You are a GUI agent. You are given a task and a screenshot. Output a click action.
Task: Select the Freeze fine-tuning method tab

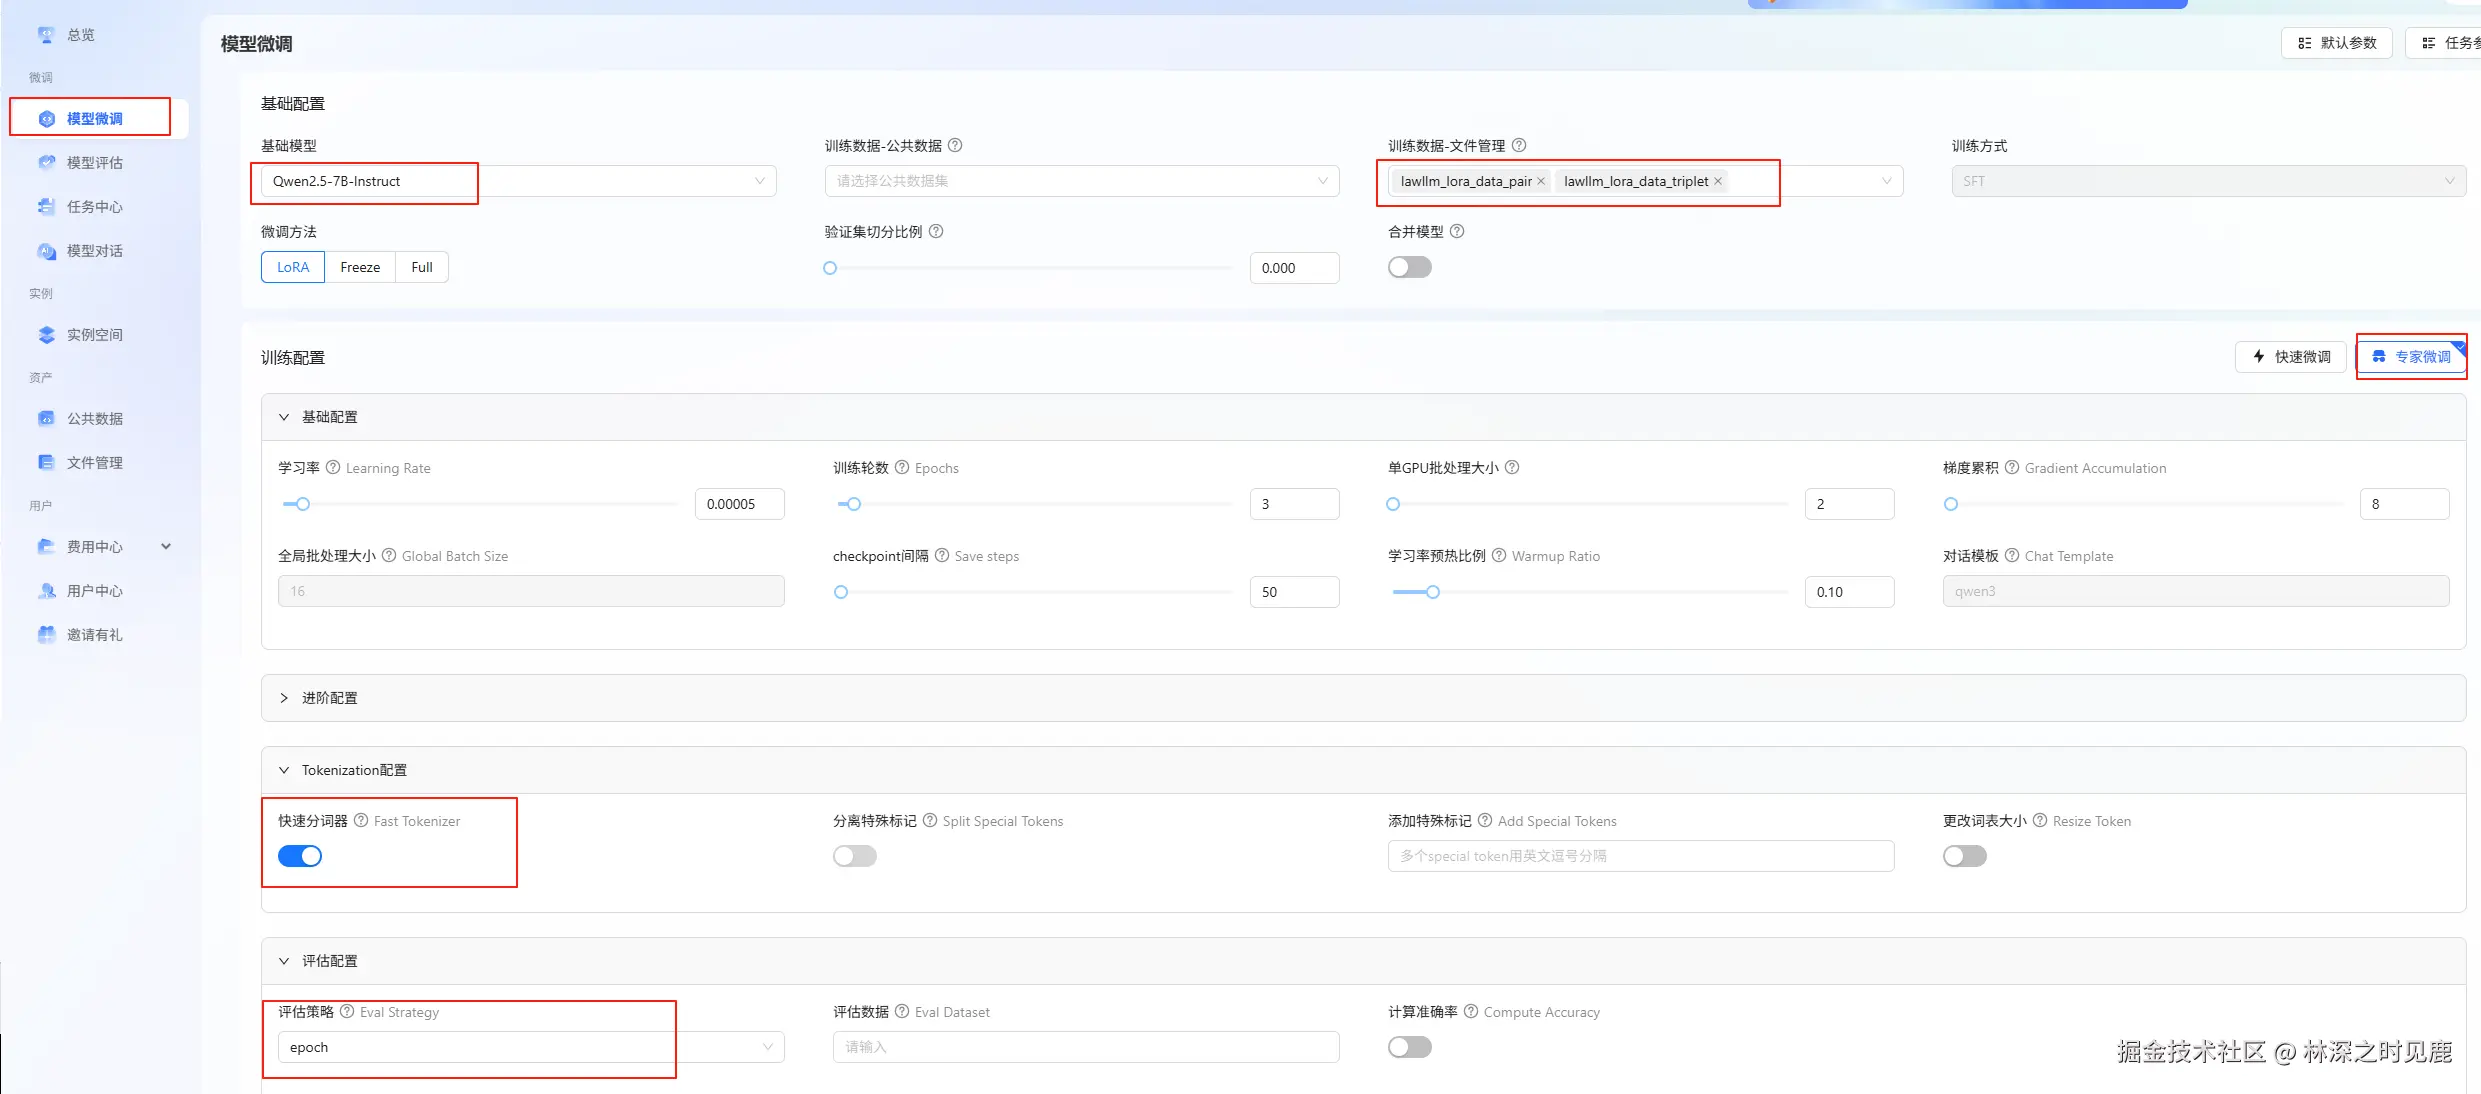[x=360, y=268]
